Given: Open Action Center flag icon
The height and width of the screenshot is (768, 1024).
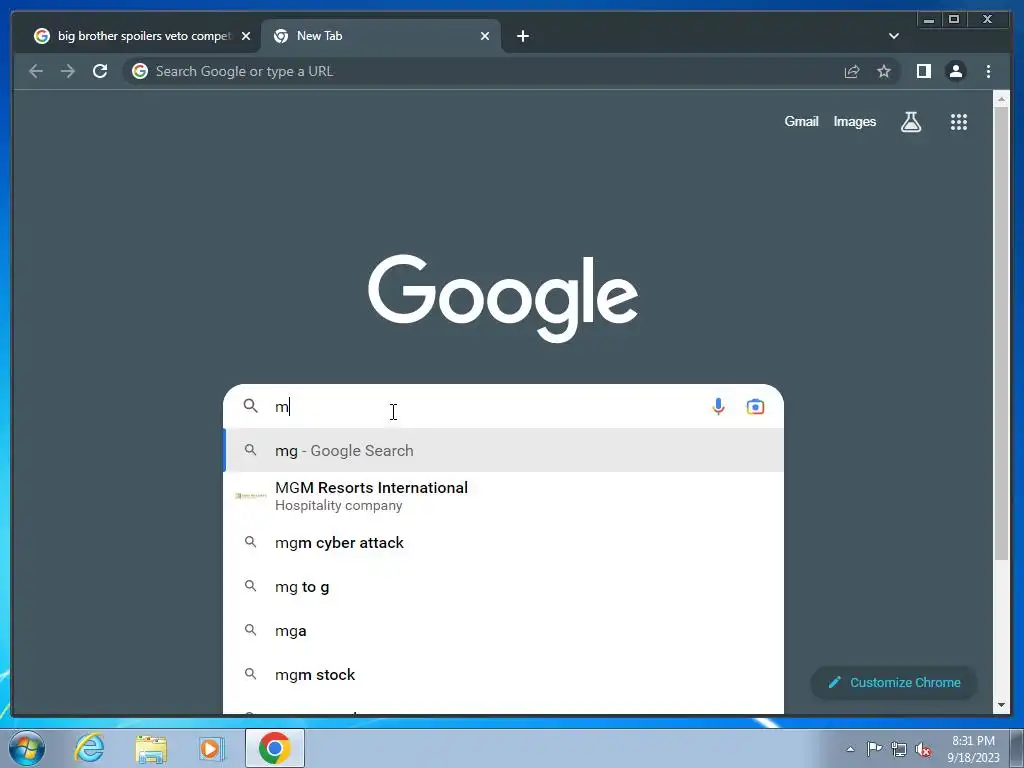Looking at the screenshot, I should coord(874,749).
